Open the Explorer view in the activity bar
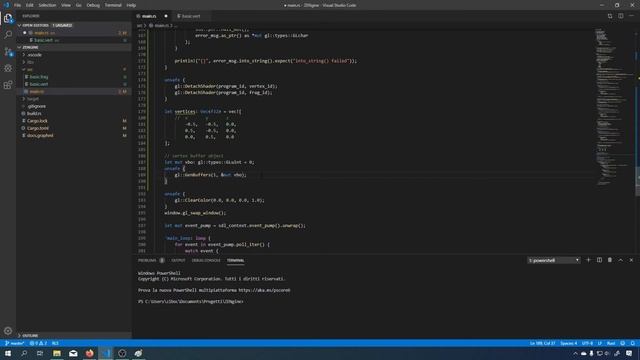 click(x=8, y=18)
